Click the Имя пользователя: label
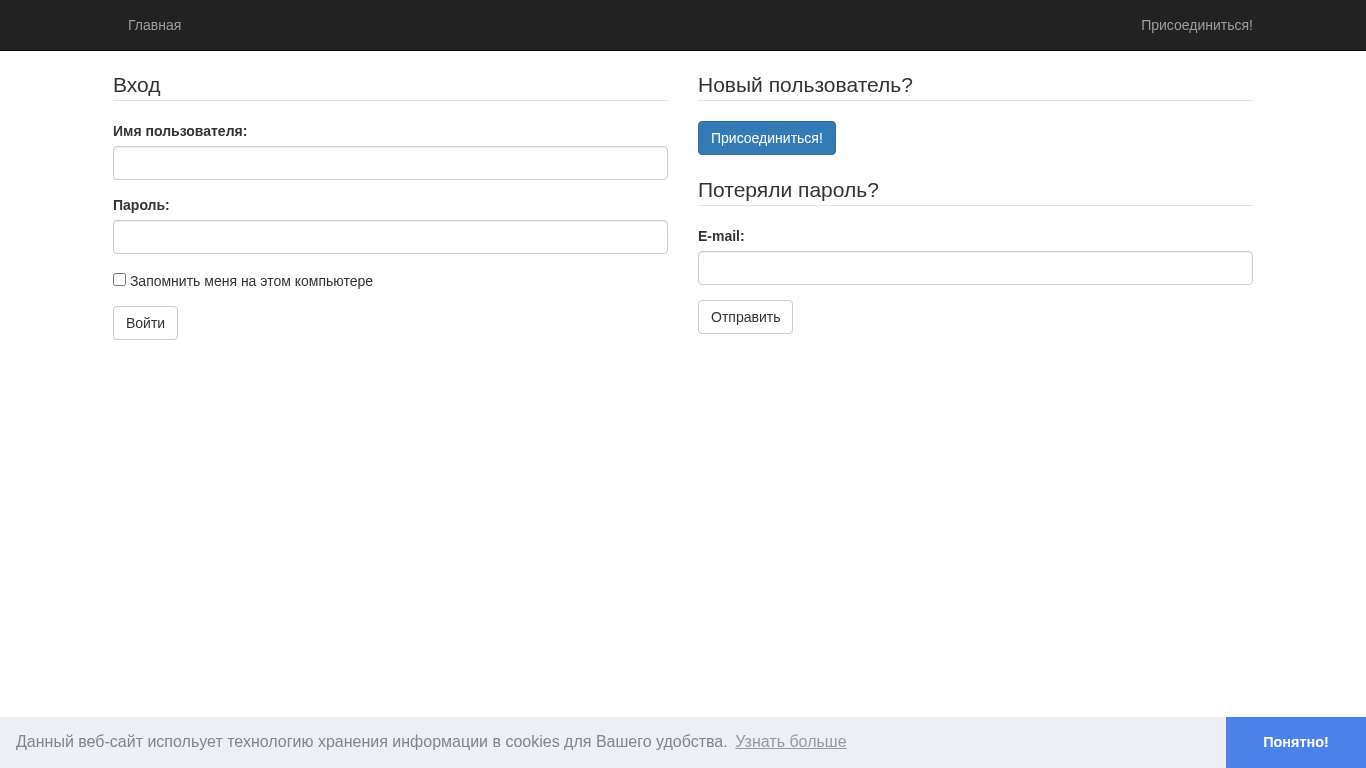 [x=180, y=131]
